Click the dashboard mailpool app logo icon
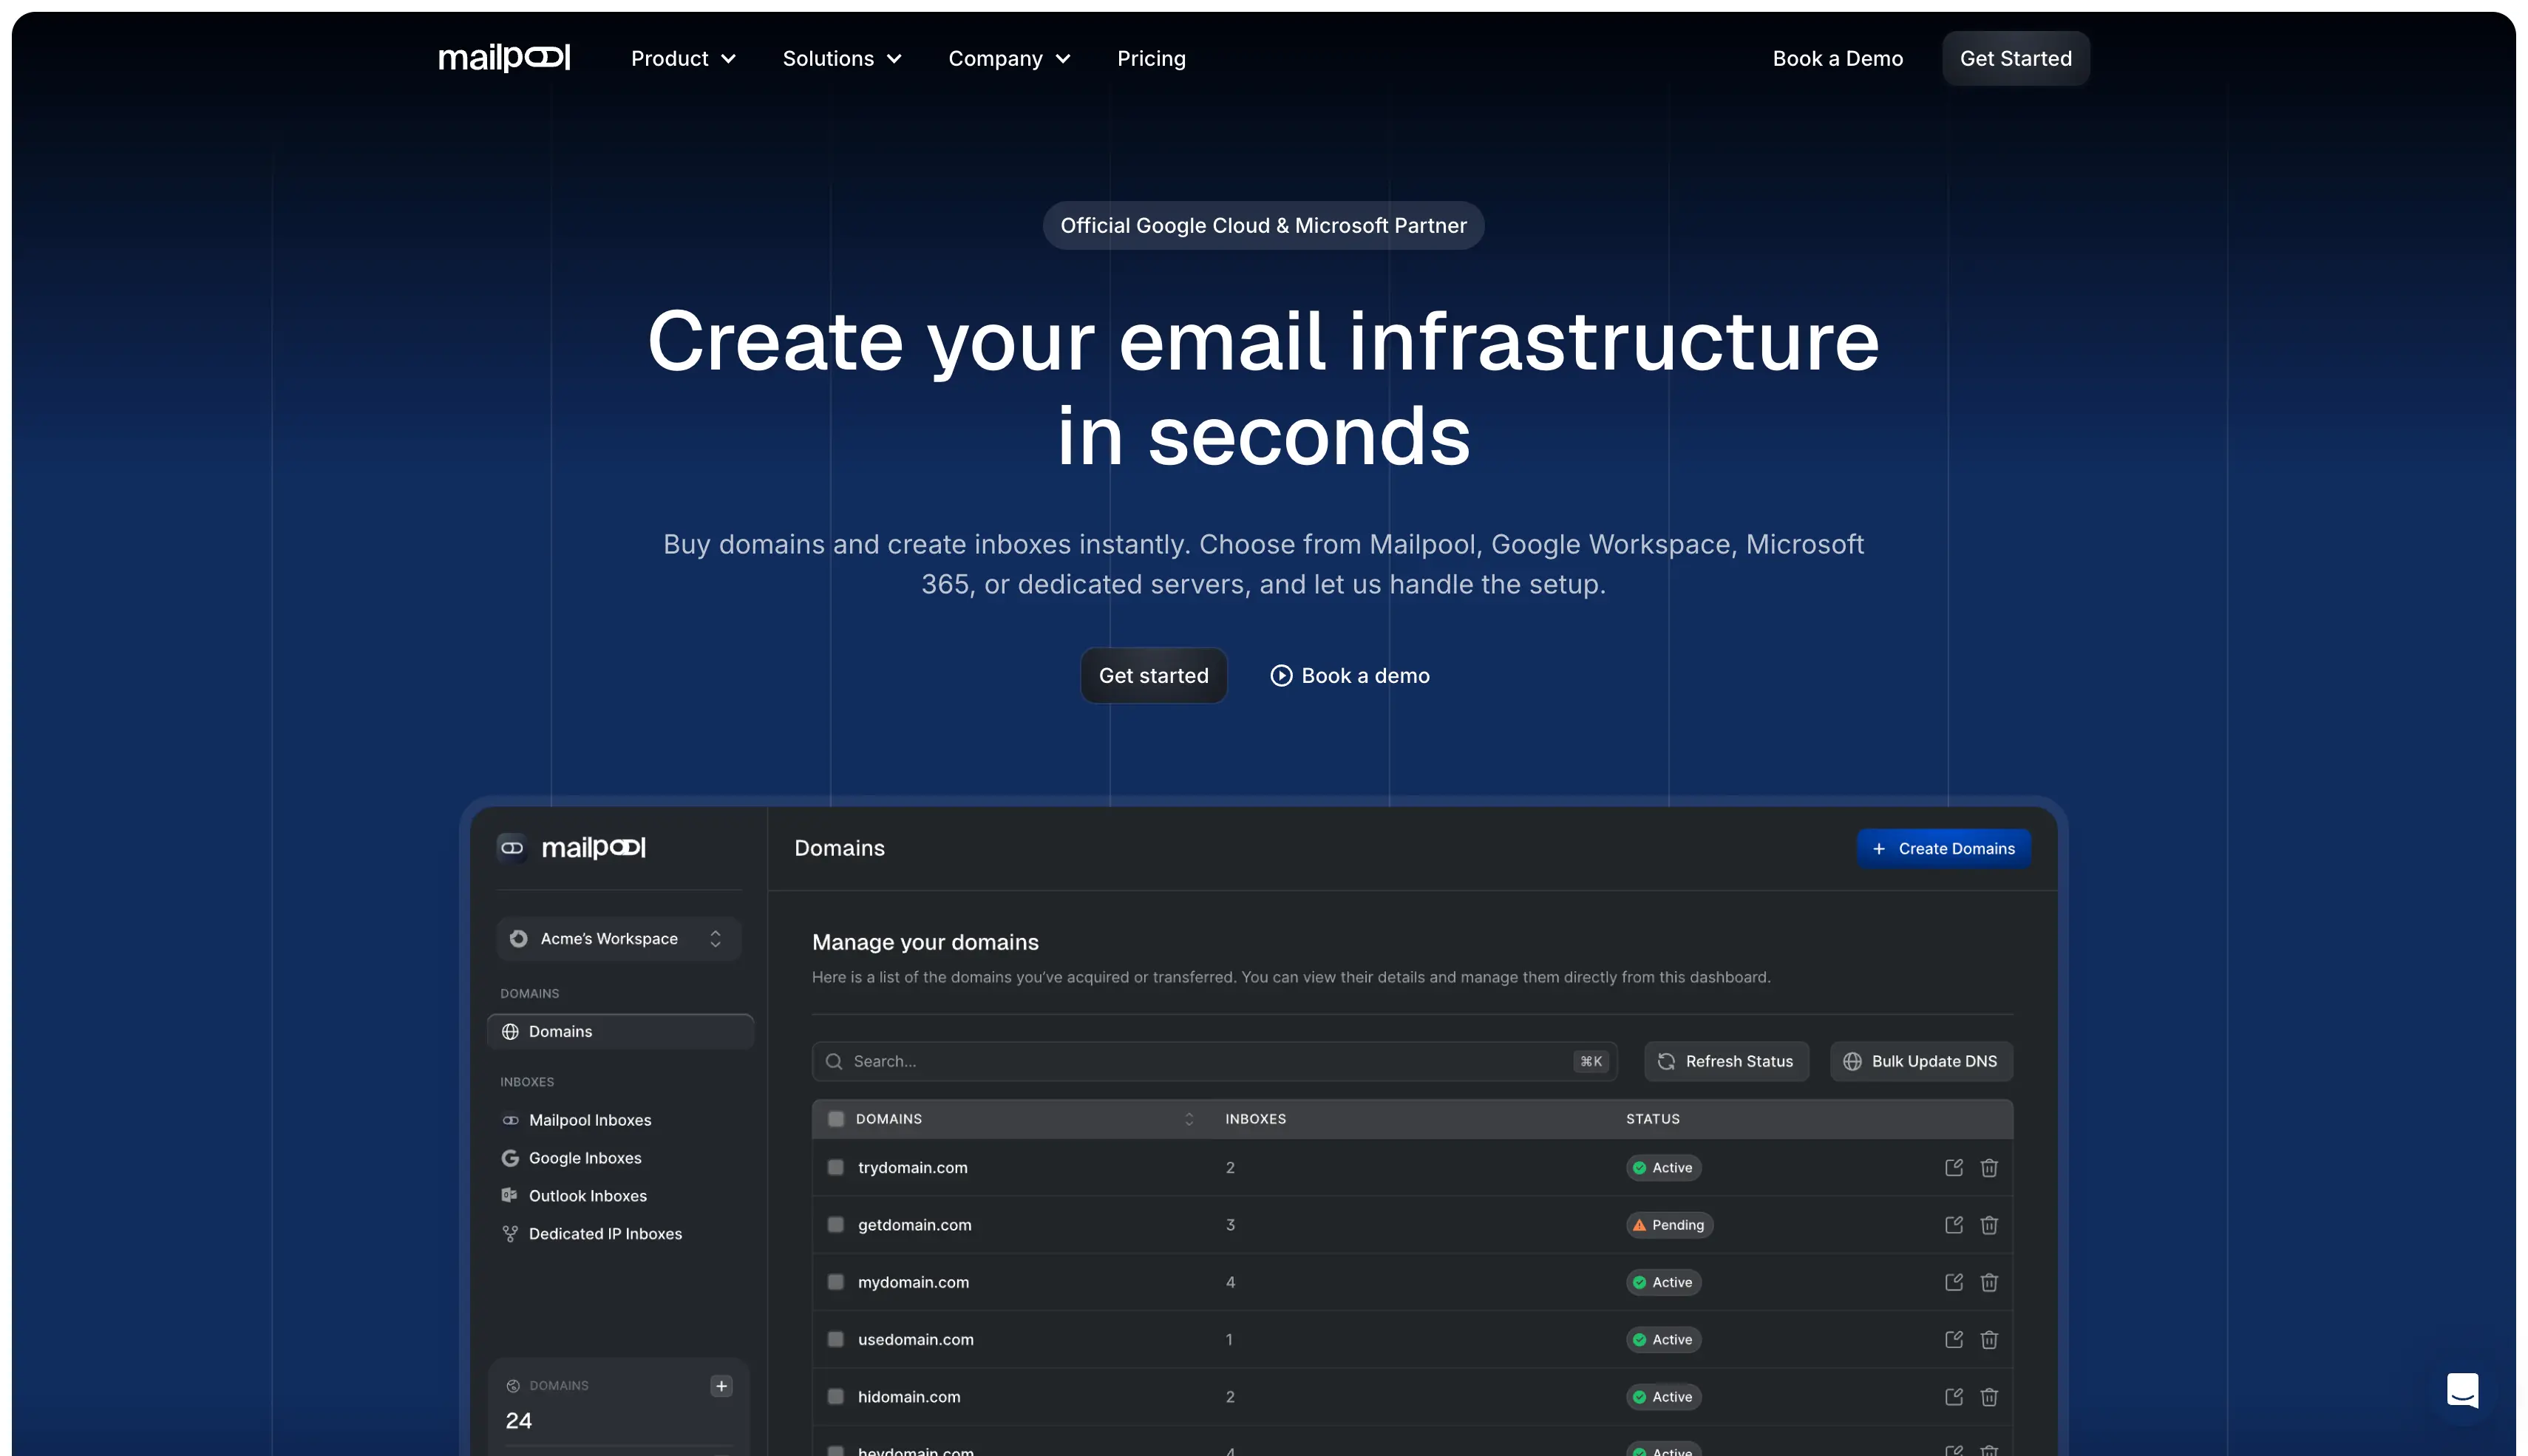Screen dimensions: 2528x1456 [512, 847]
